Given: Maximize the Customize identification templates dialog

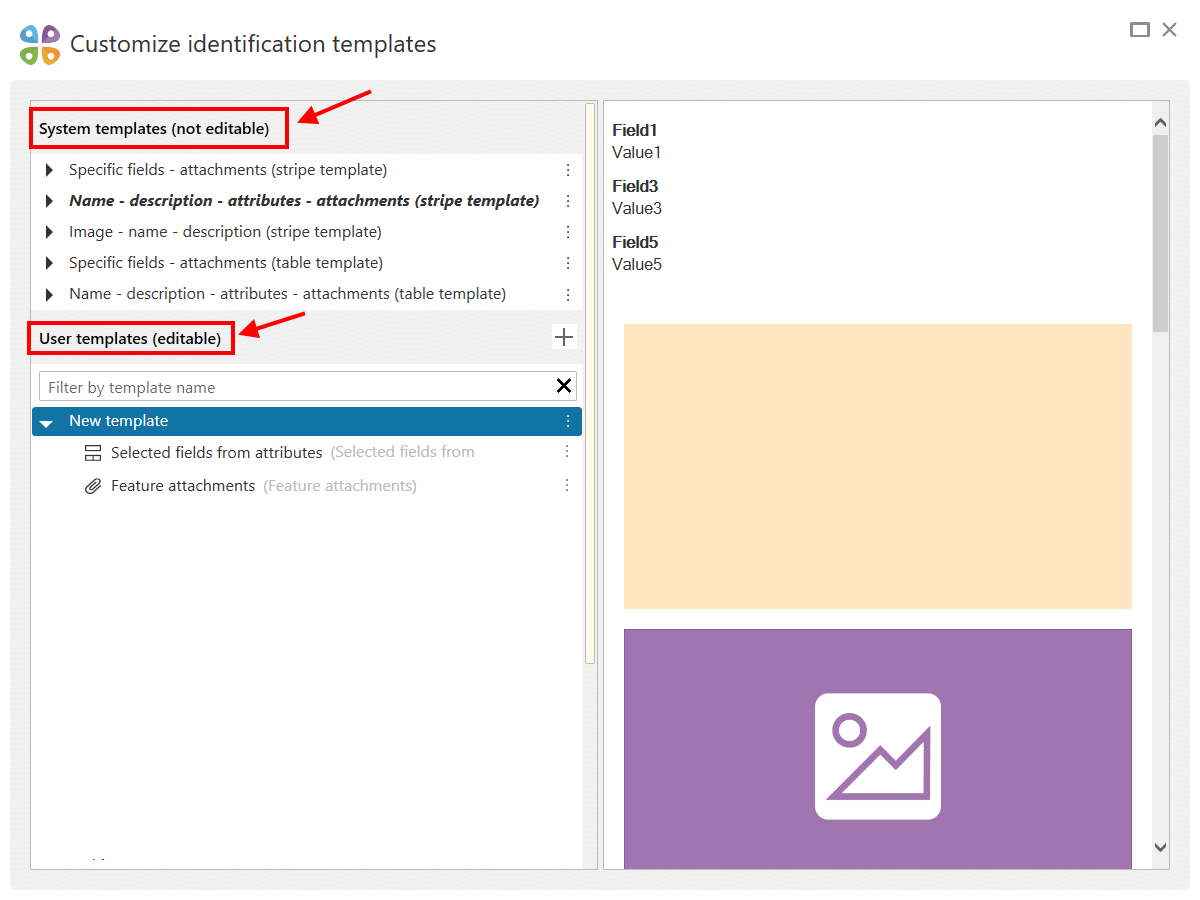Looking at the screenshot, I should tap(1140, 30).
